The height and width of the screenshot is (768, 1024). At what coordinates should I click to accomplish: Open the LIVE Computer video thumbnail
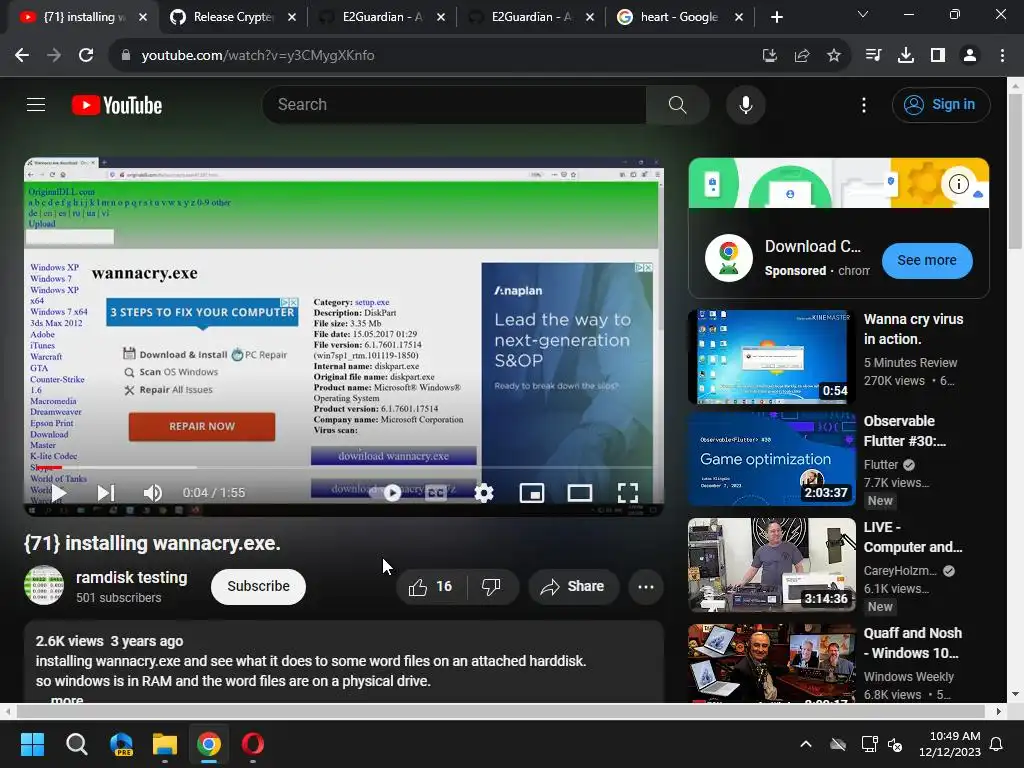click(x=771, y=565)
